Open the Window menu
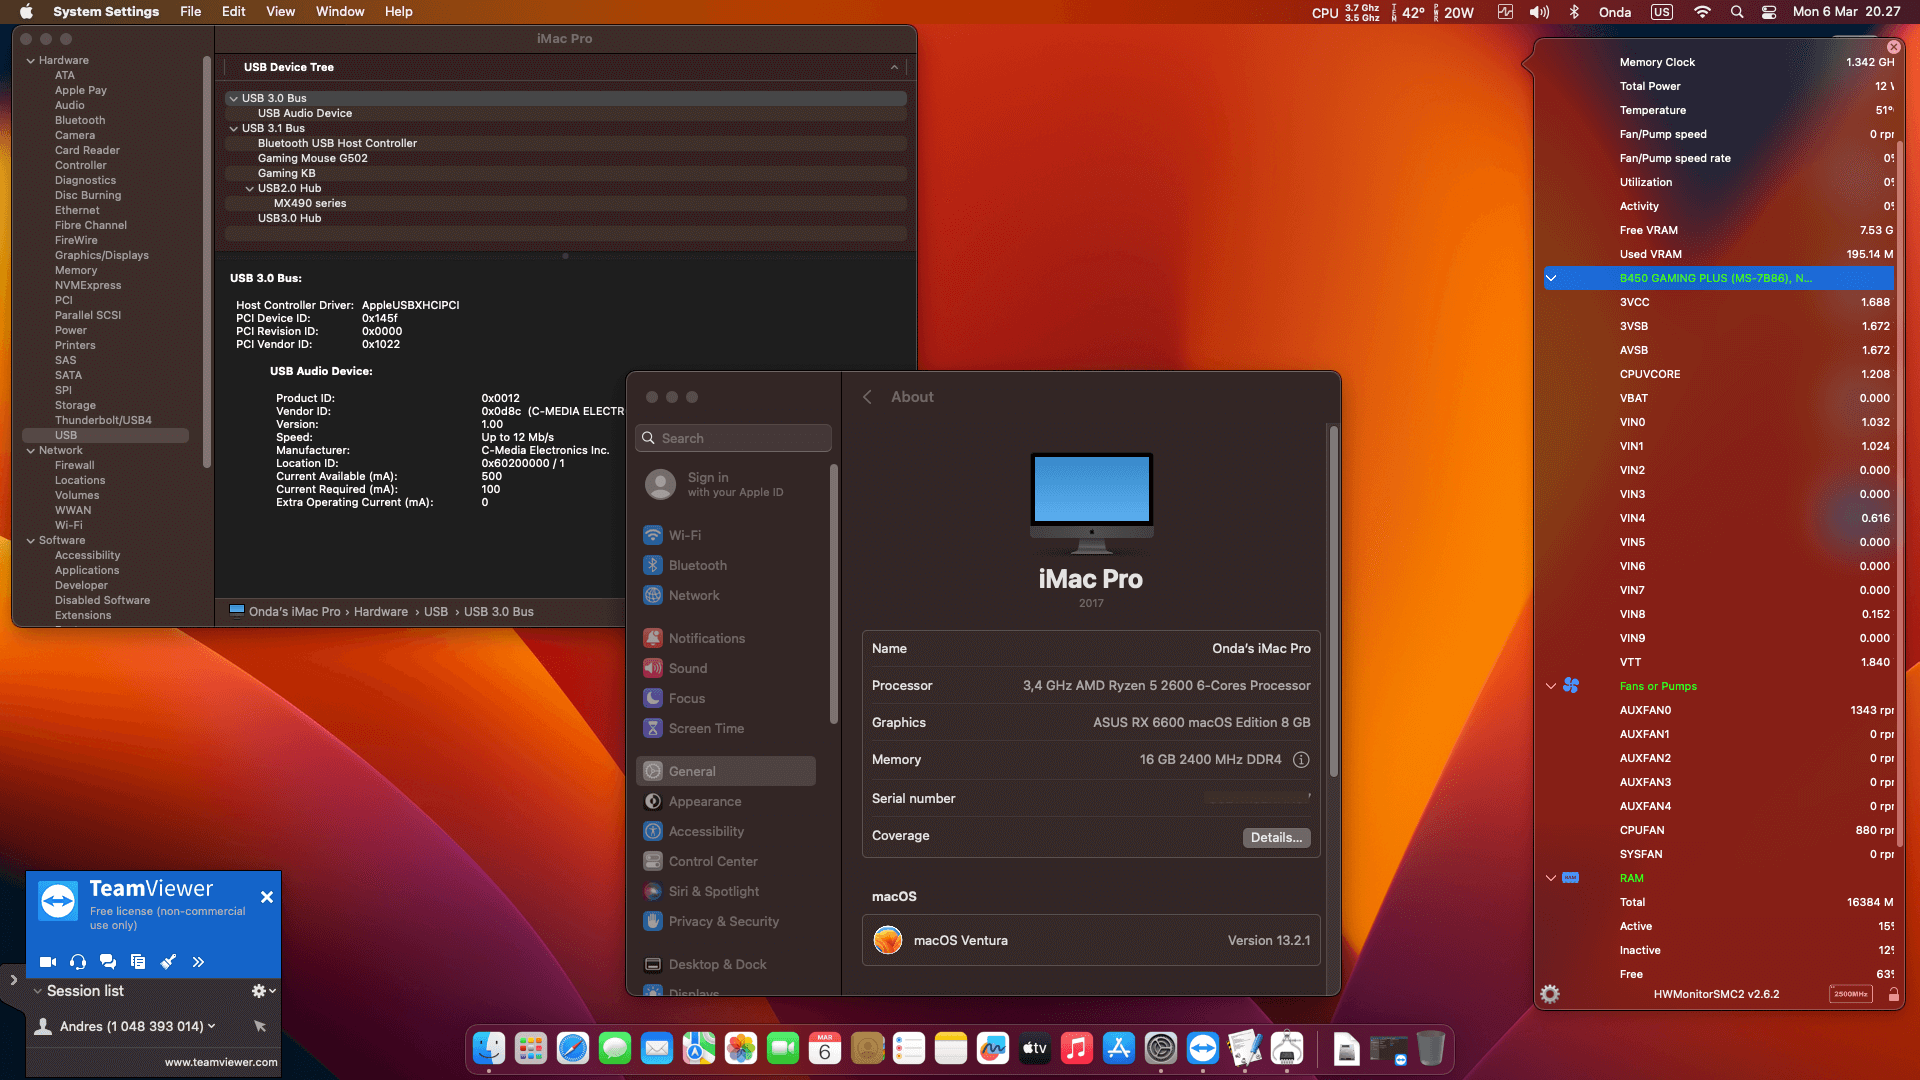 [339, 11]
